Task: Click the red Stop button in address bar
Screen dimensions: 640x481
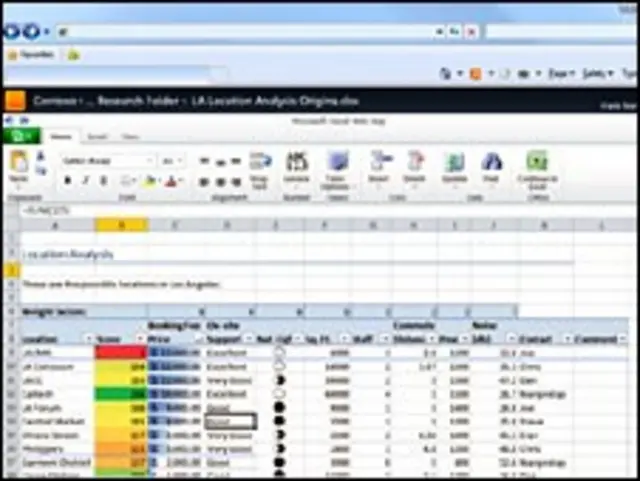Action: (x=472, y=31)
